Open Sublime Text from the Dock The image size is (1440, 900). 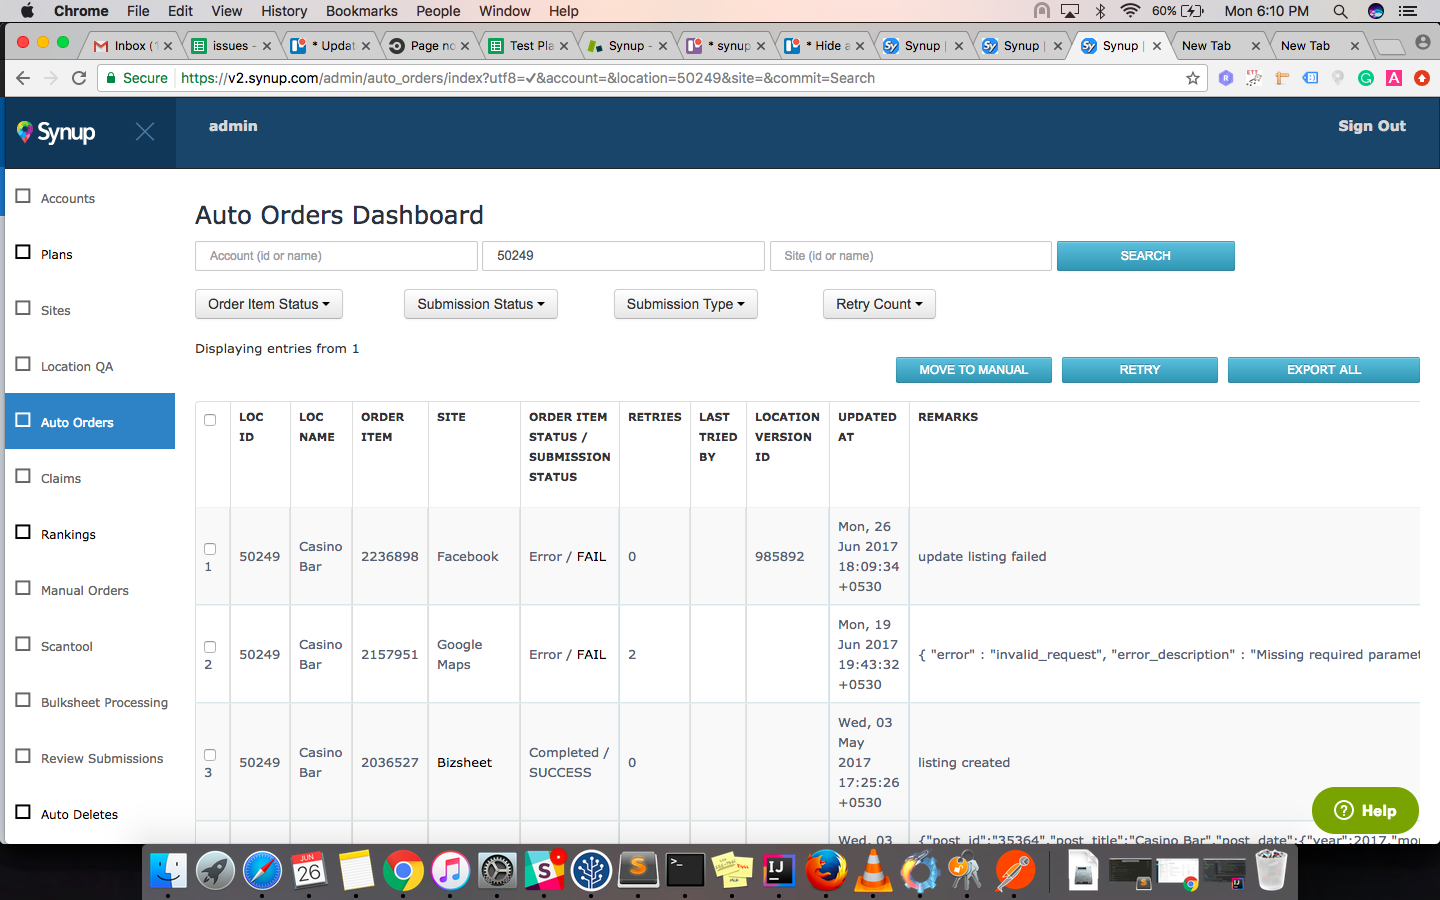pyautogui.click(x=638, y=871)
